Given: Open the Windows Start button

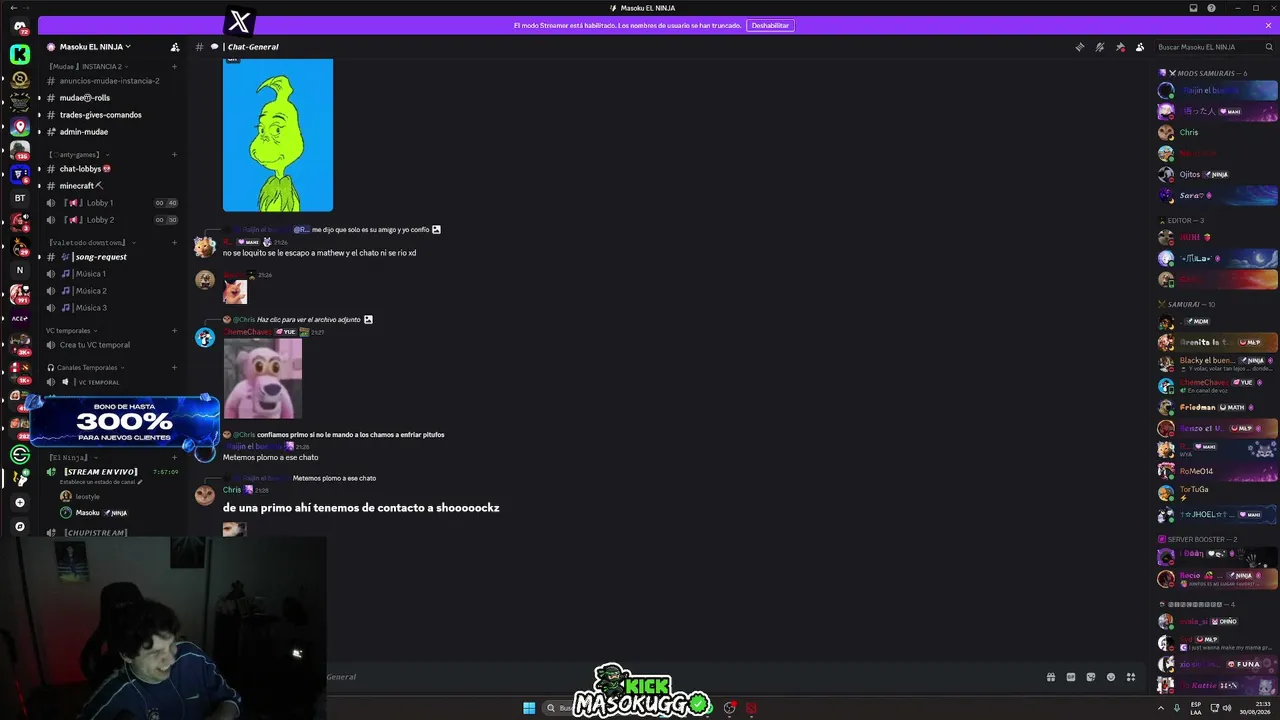Looking at the screenshot, I should pyautogui.click(x=529, y=708).
